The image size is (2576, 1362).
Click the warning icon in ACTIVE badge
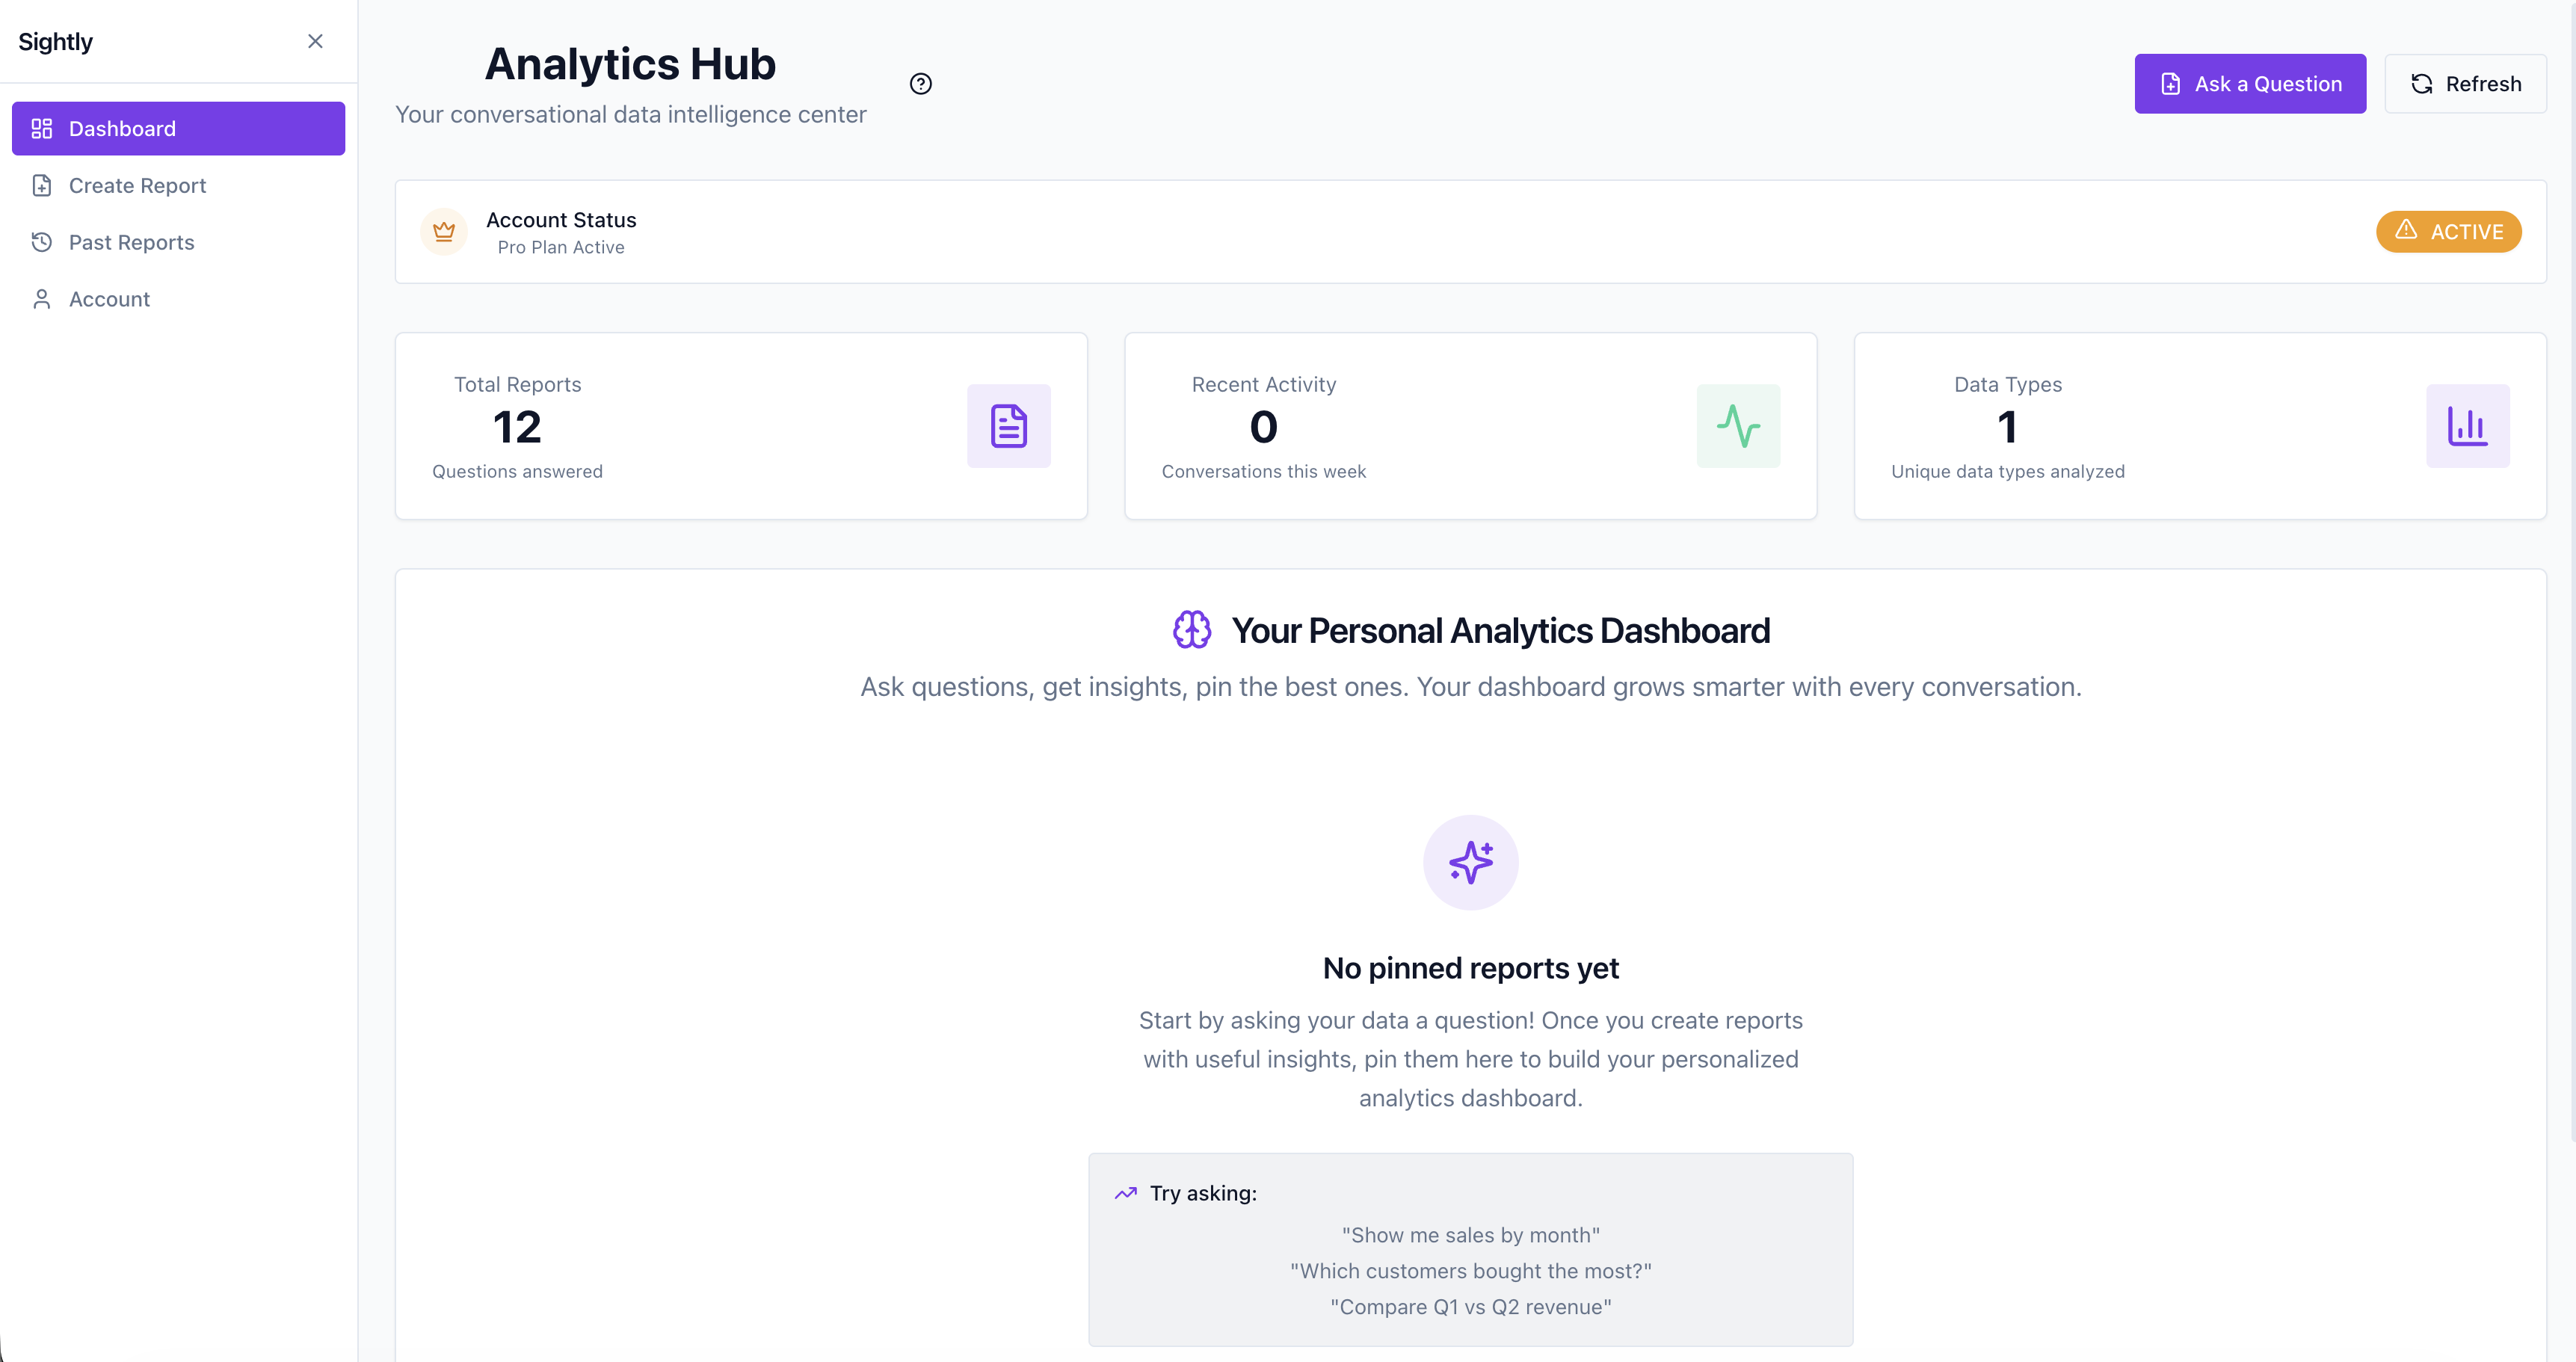tap(2406, 230)
